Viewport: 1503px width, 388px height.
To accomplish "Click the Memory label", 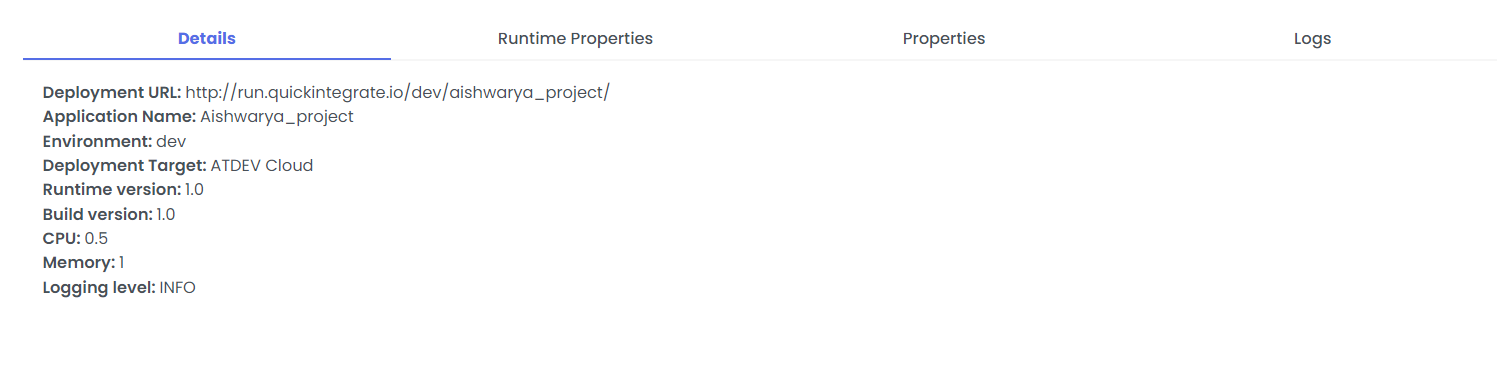I will (x=79, y=262).
